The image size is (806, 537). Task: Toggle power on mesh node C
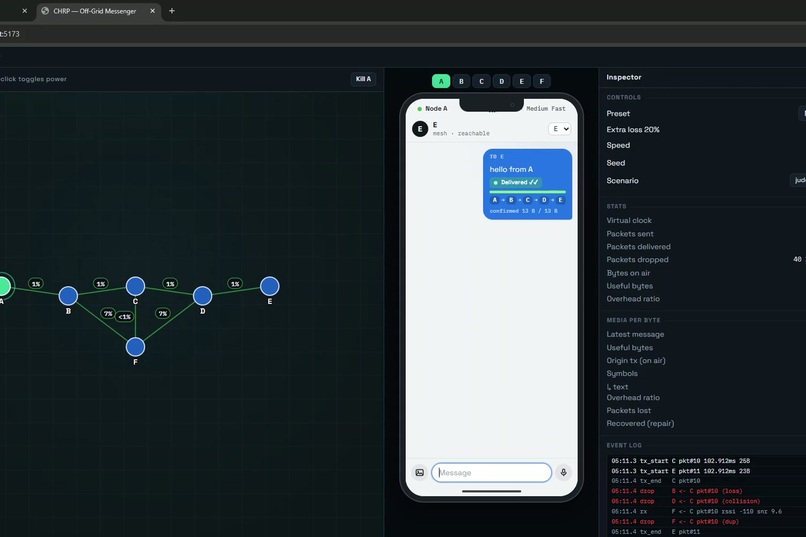click(x=135, y=286)
